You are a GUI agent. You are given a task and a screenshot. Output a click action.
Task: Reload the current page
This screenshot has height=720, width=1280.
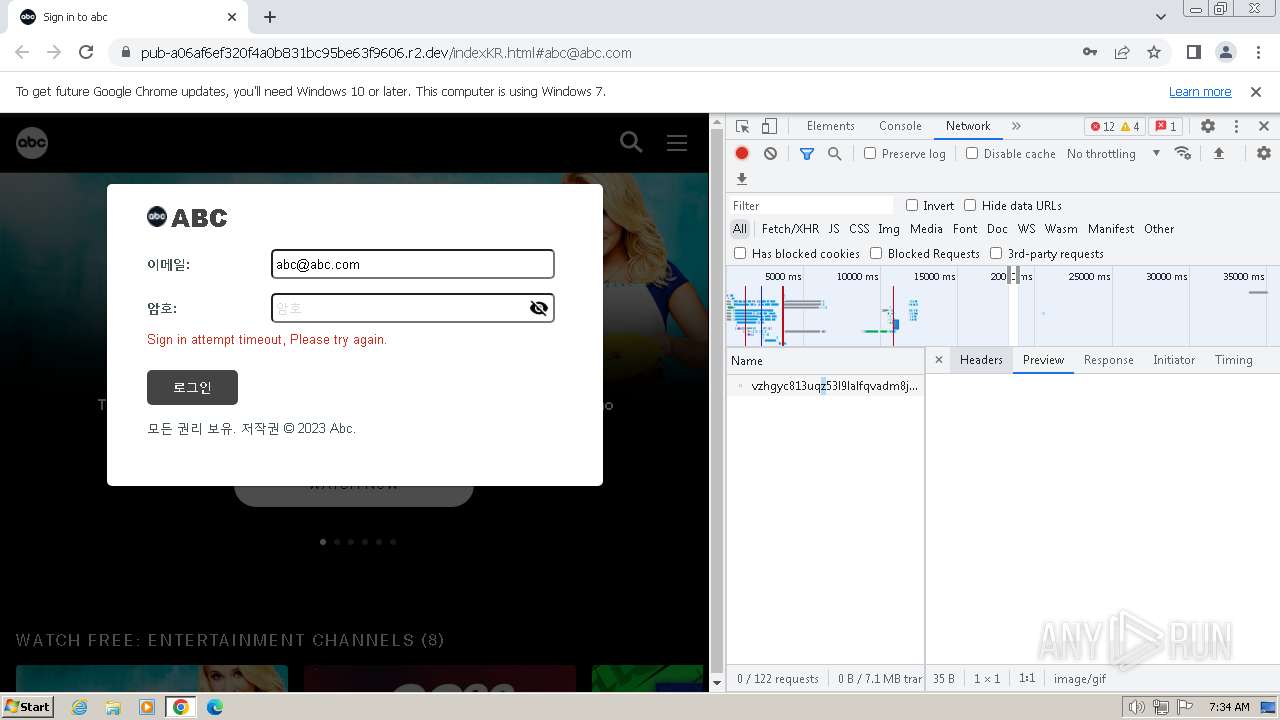point(86,52)
